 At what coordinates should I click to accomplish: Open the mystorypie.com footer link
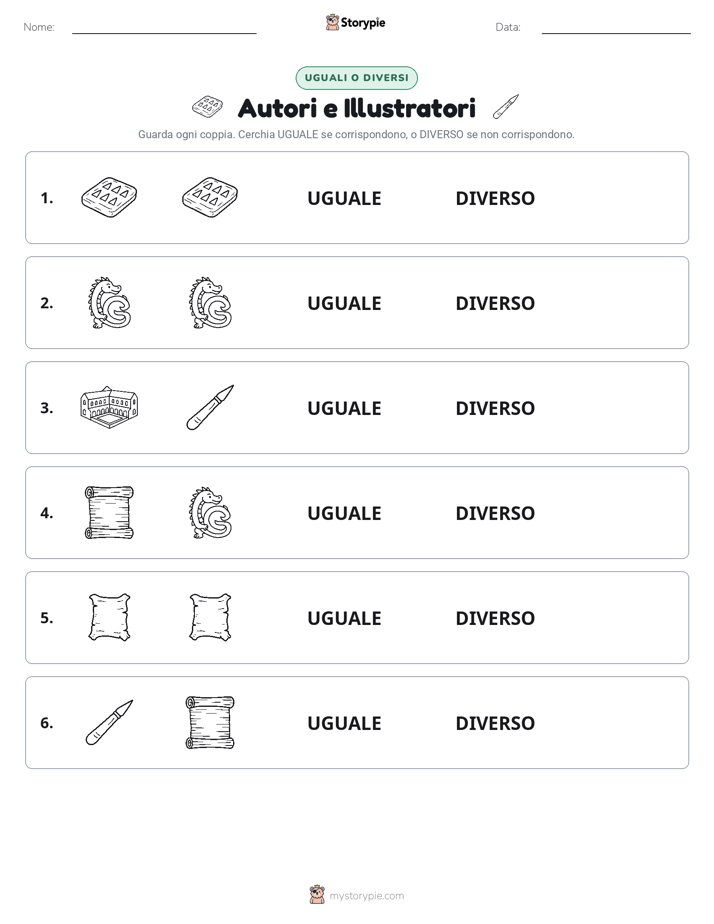pyautogui.click(x=366, y=896)
